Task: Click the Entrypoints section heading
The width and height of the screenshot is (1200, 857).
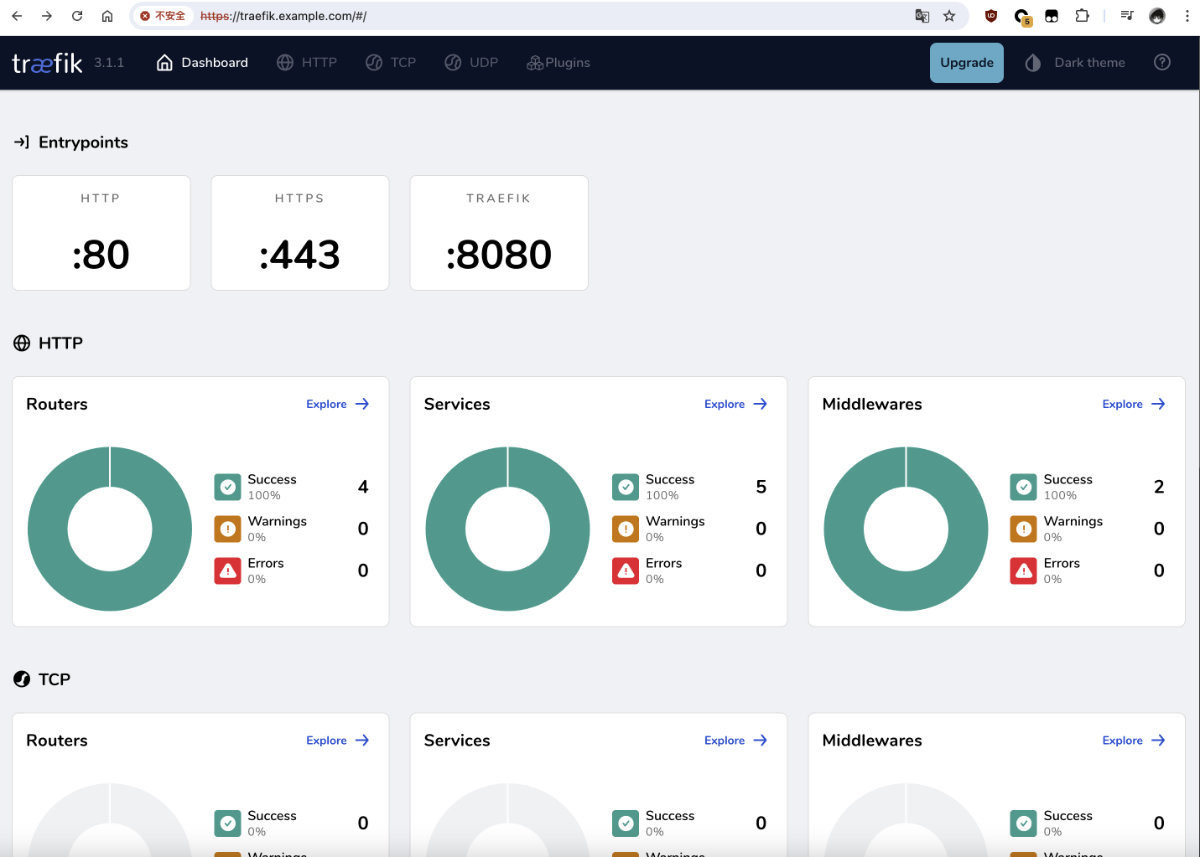Action: (71, 142)
